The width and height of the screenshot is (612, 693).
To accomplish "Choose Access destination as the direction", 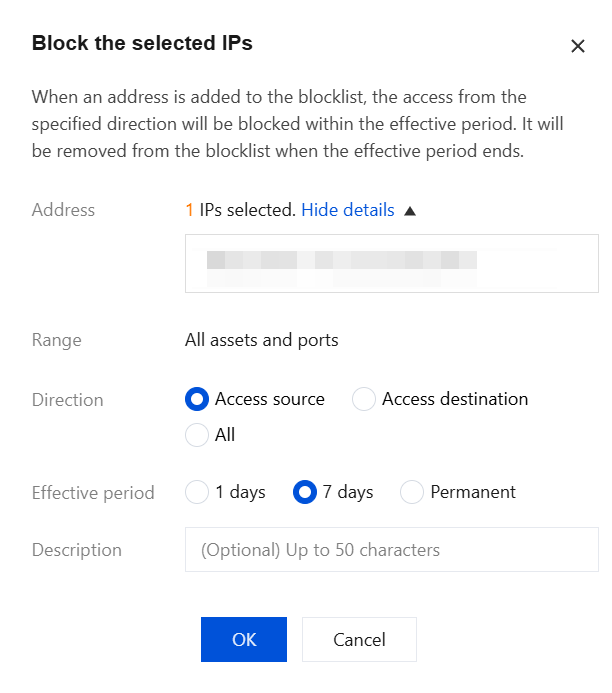I will (364, 399).
